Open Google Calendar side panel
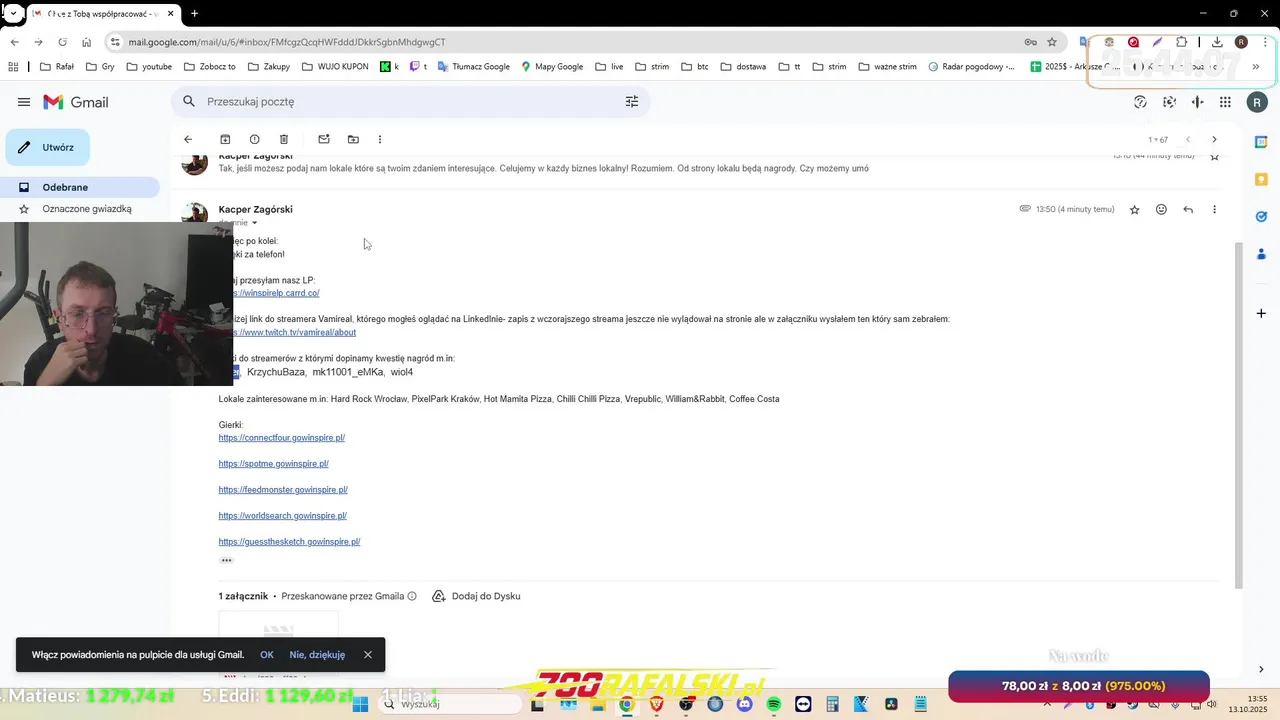 pyautogui.click(x=1261, y=142)
